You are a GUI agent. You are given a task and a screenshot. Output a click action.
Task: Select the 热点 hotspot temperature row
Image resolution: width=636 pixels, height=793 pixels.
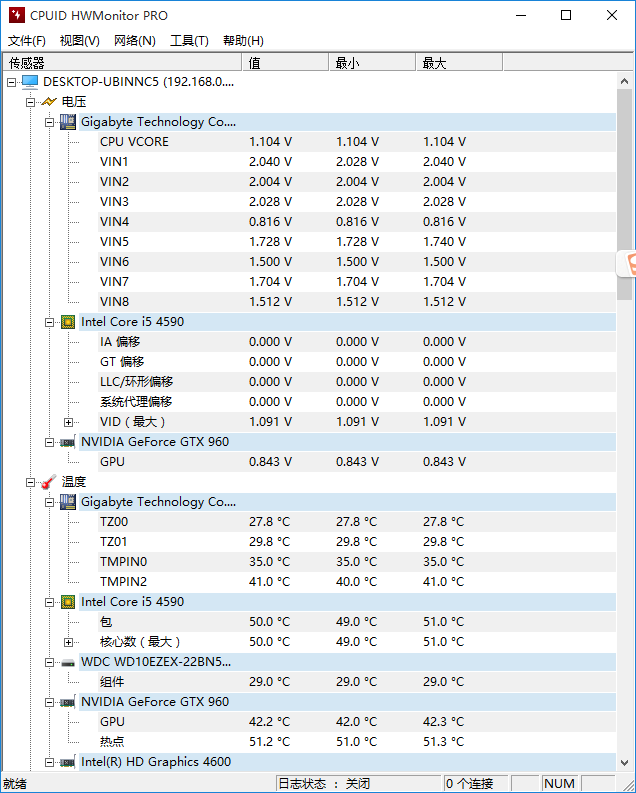point(357,742)
